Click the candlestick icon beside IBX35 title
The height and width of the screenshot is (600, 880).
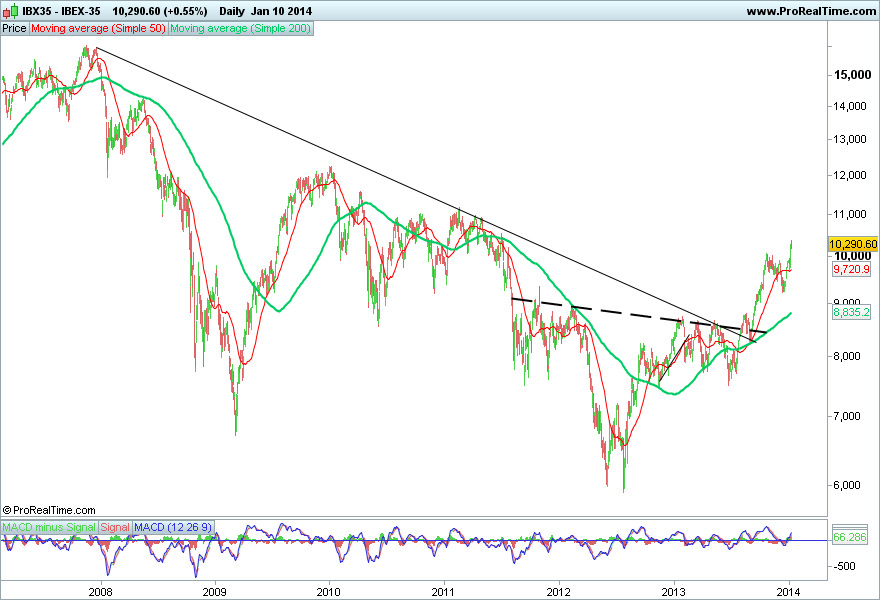10,11
